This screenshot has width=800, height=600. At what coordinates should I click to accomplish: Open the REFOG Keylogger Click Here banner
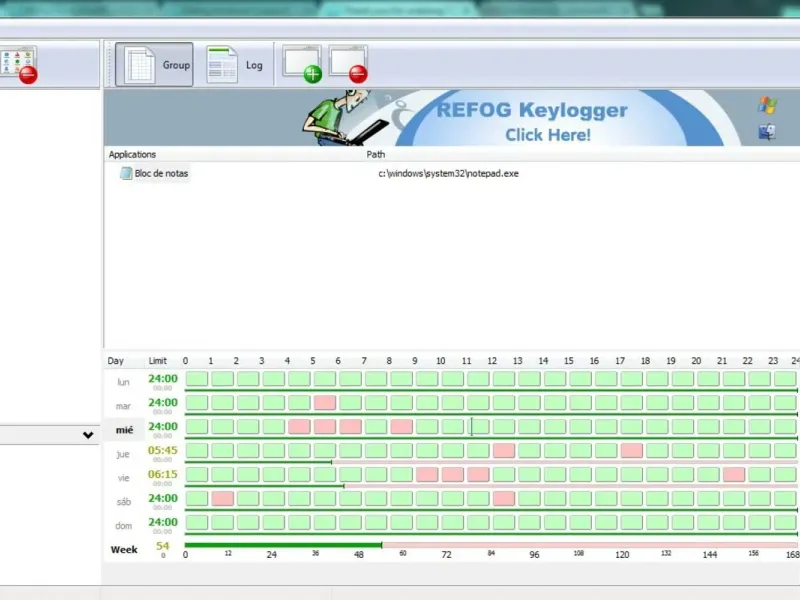532,121
